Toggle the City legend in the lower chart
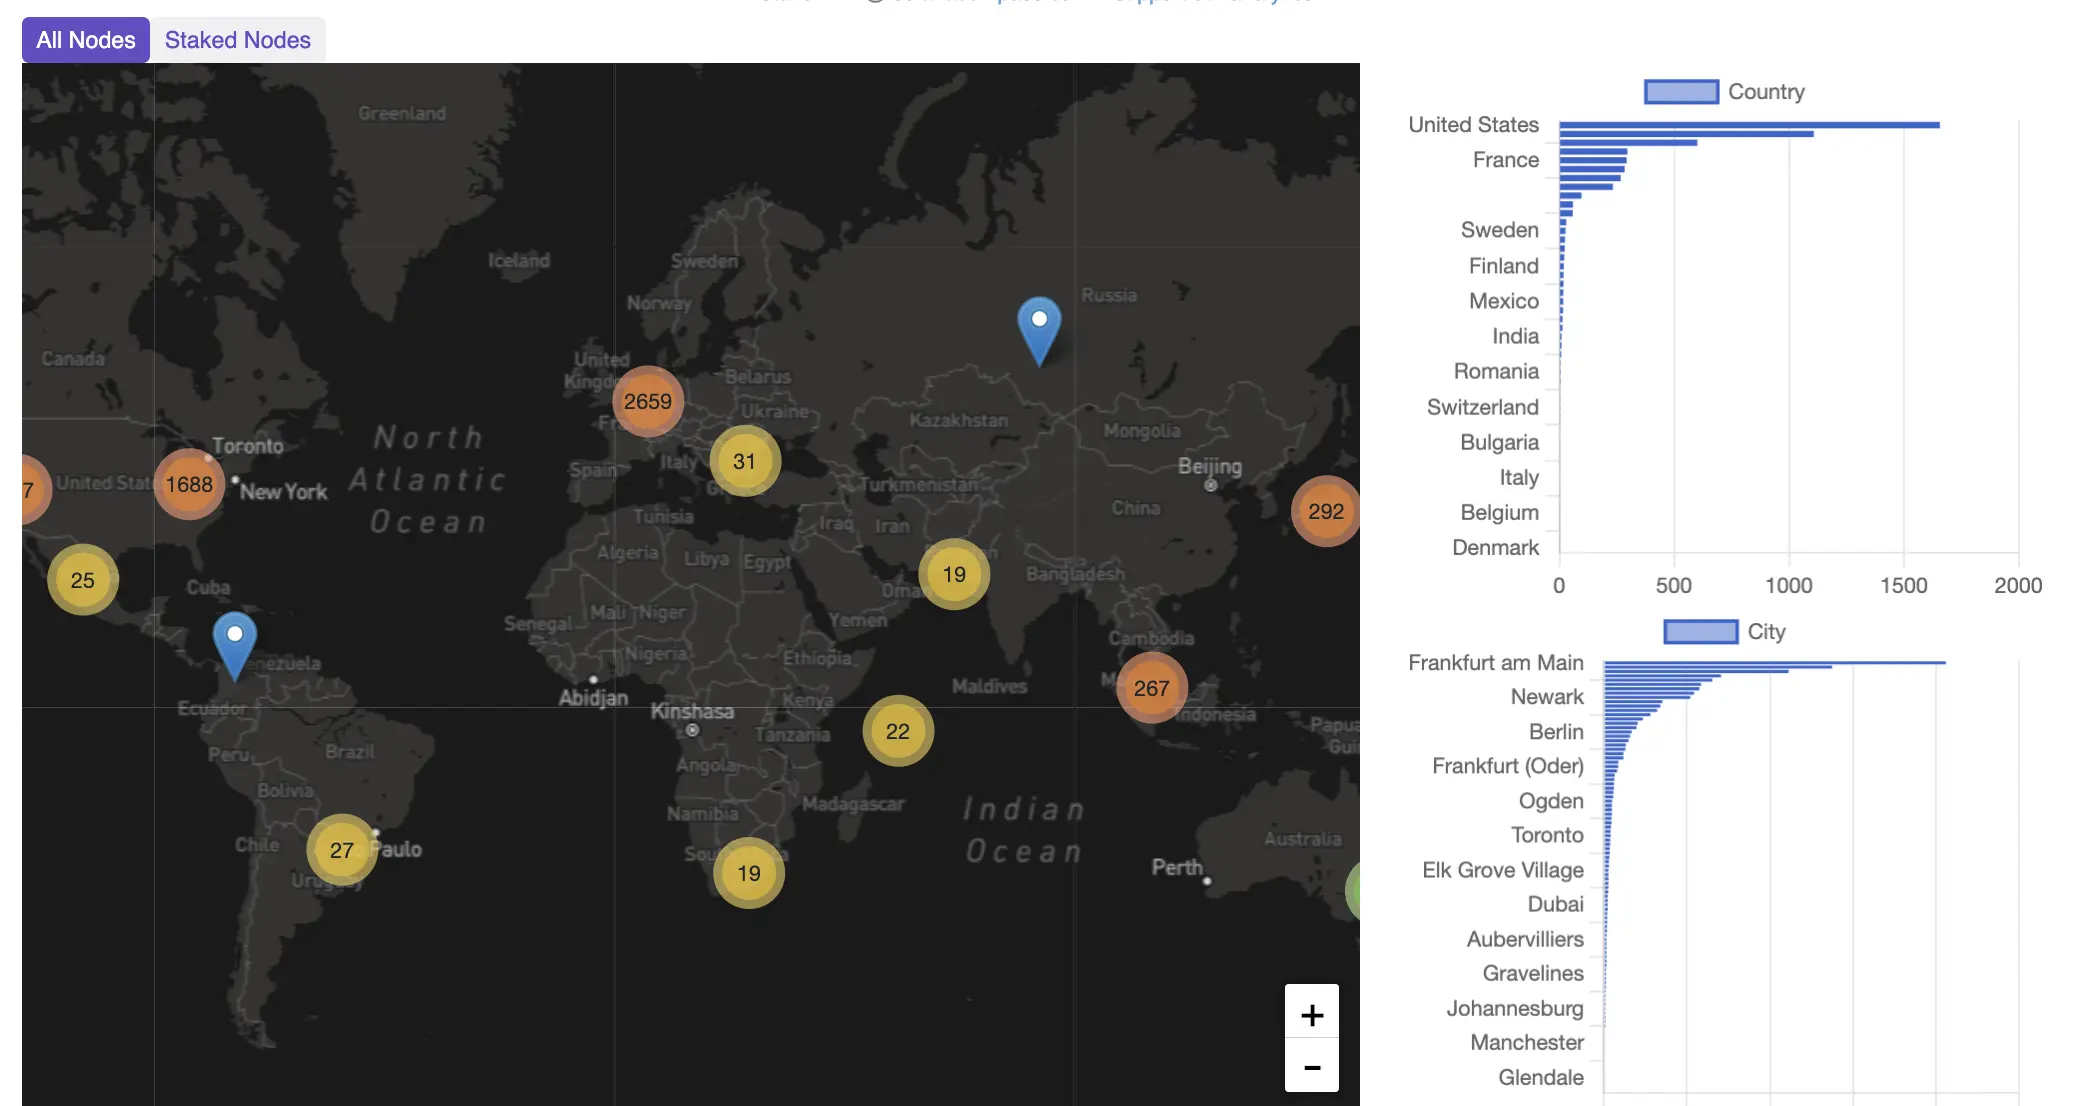This screenshot has height=1106, width=2078. [1699, 631]
